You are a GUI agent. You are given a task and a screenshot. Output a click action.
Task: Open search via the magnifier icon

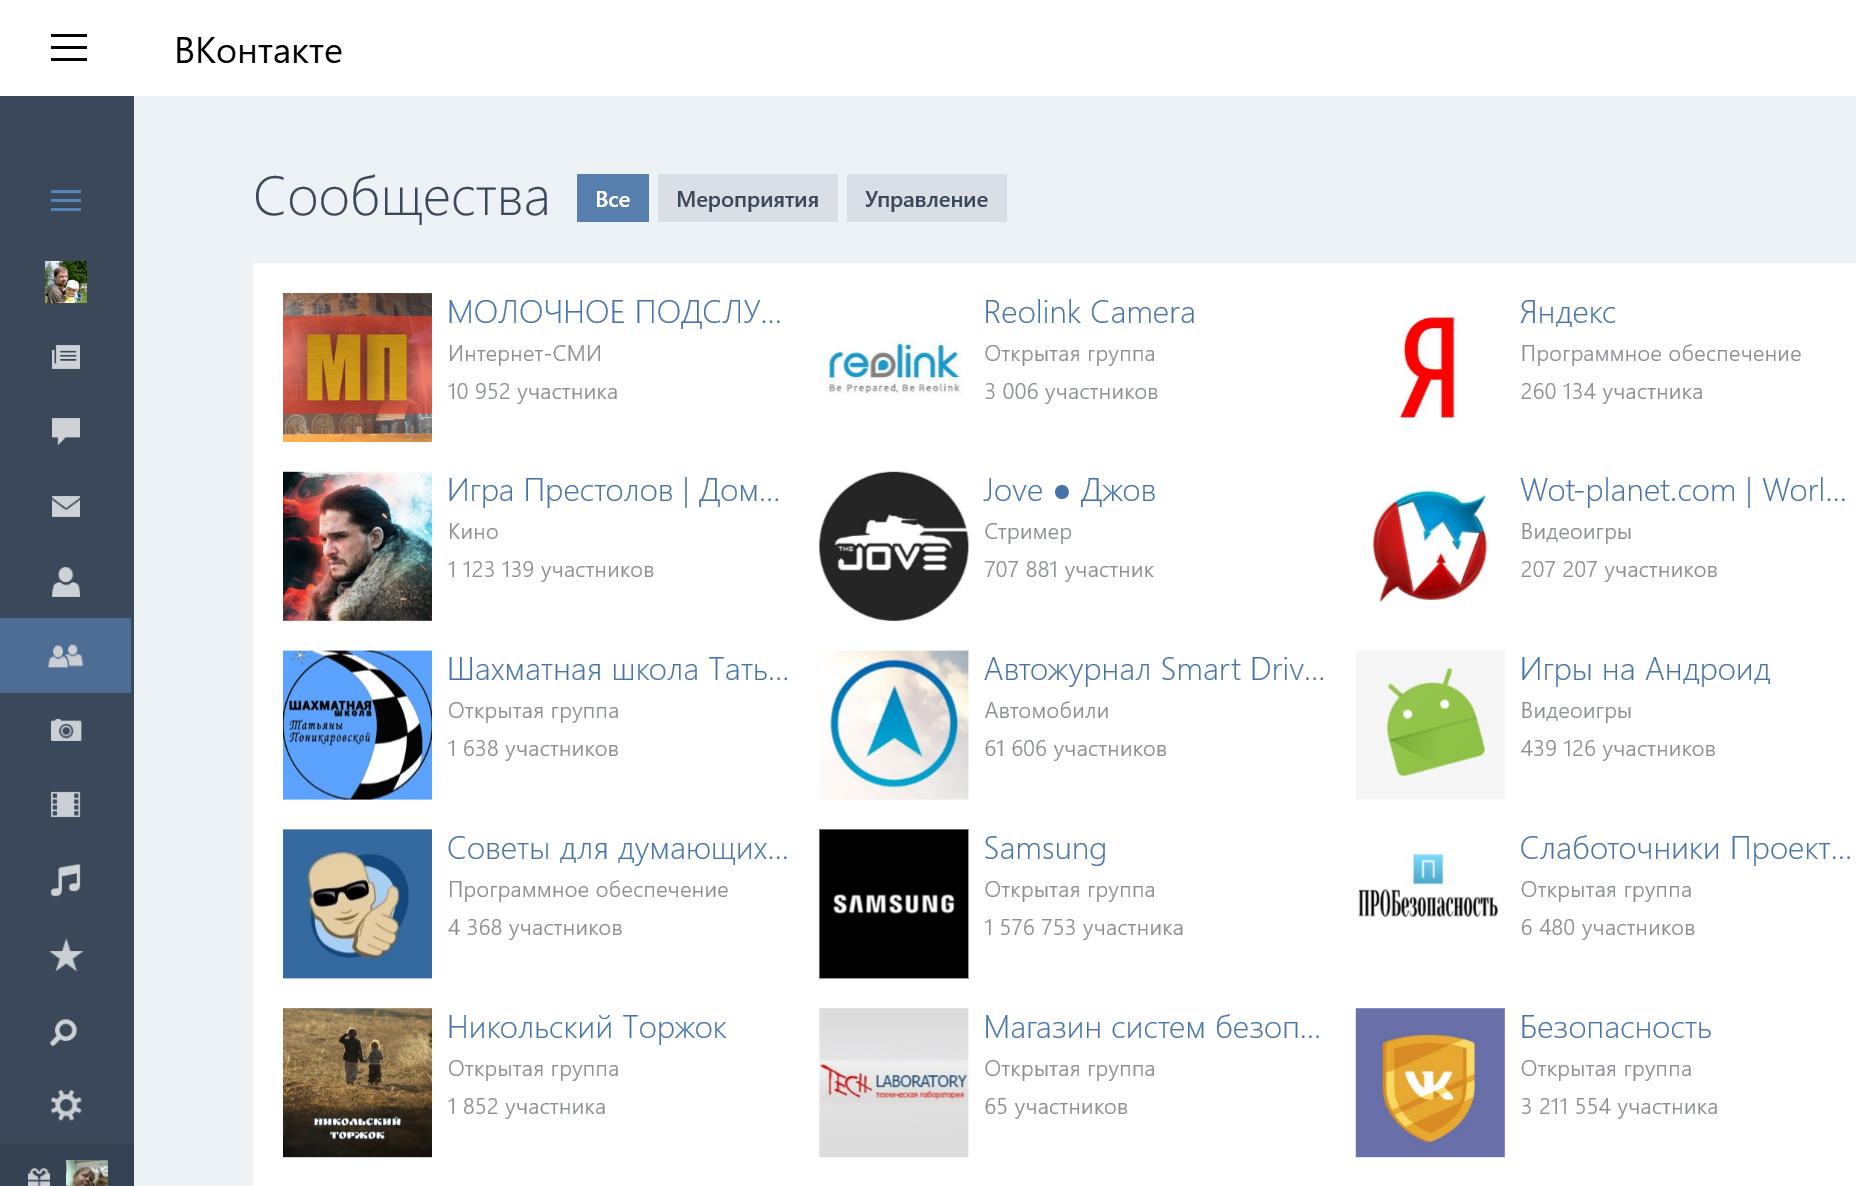click(x=64, y=1031)
